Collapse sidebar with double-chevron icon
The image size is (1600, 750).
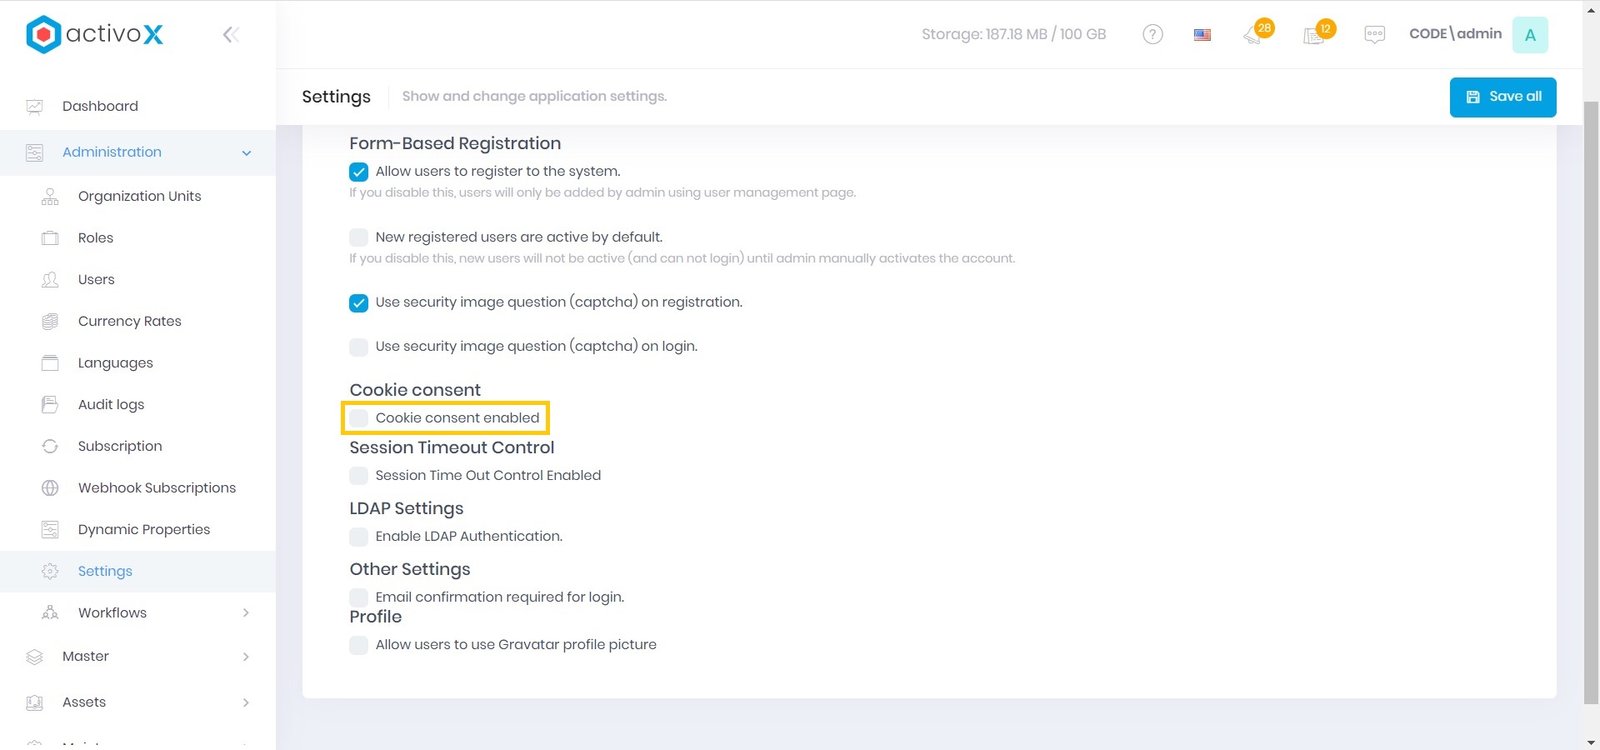[230, 35]
